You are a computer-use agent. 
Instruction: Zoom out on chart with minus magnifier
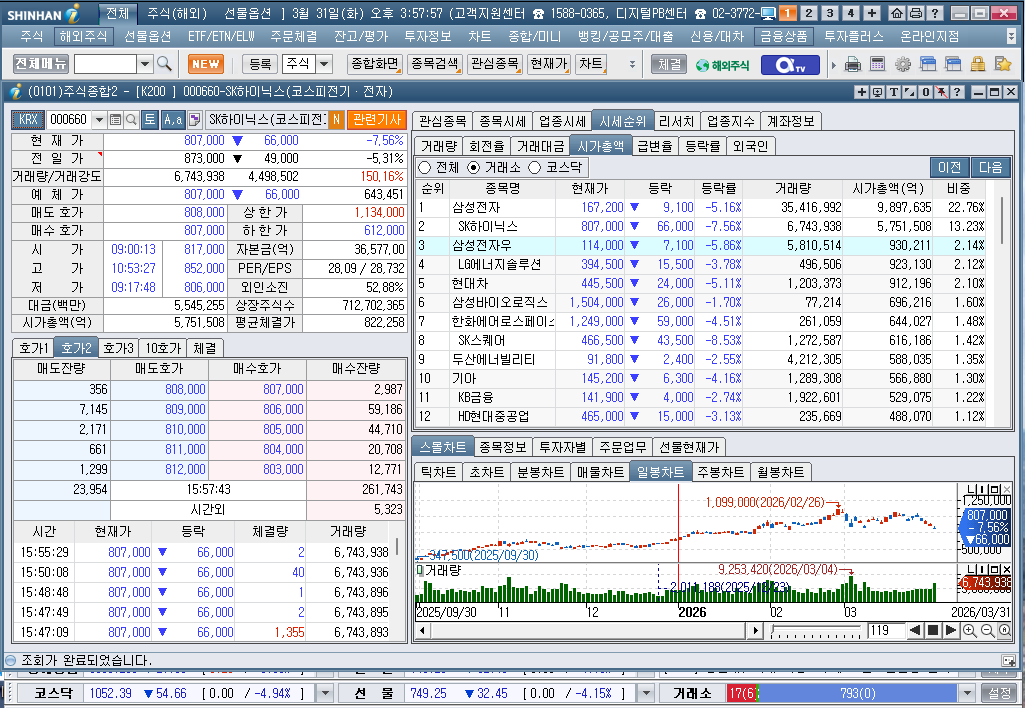[987, 630]
